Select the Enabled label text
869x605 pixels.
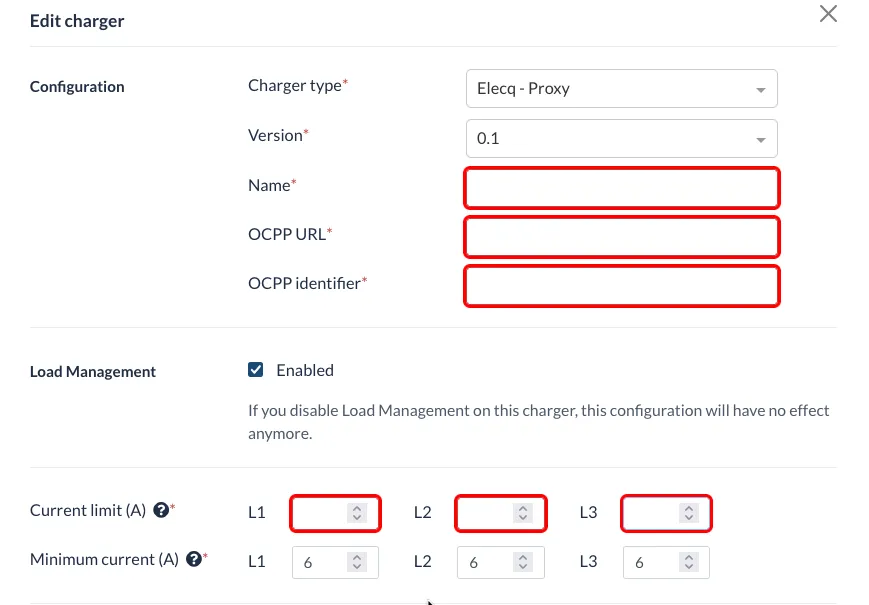click(305, 370)
